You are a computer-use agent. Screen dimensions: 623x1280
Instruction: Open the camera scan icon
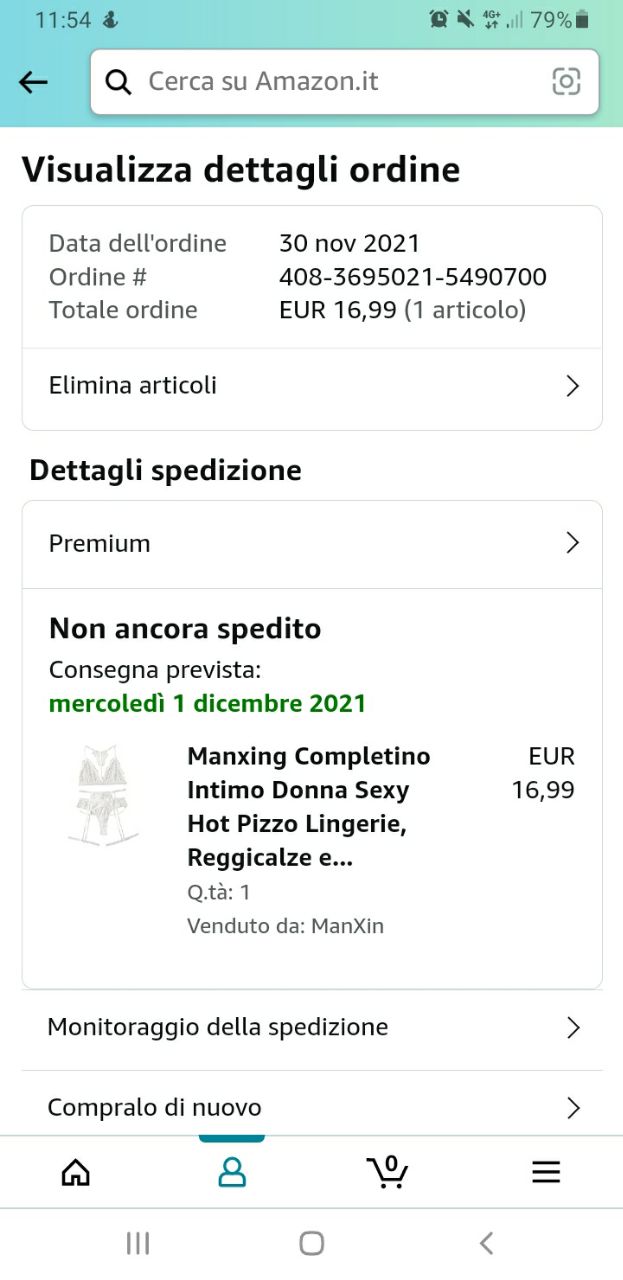tap(566, 82)
